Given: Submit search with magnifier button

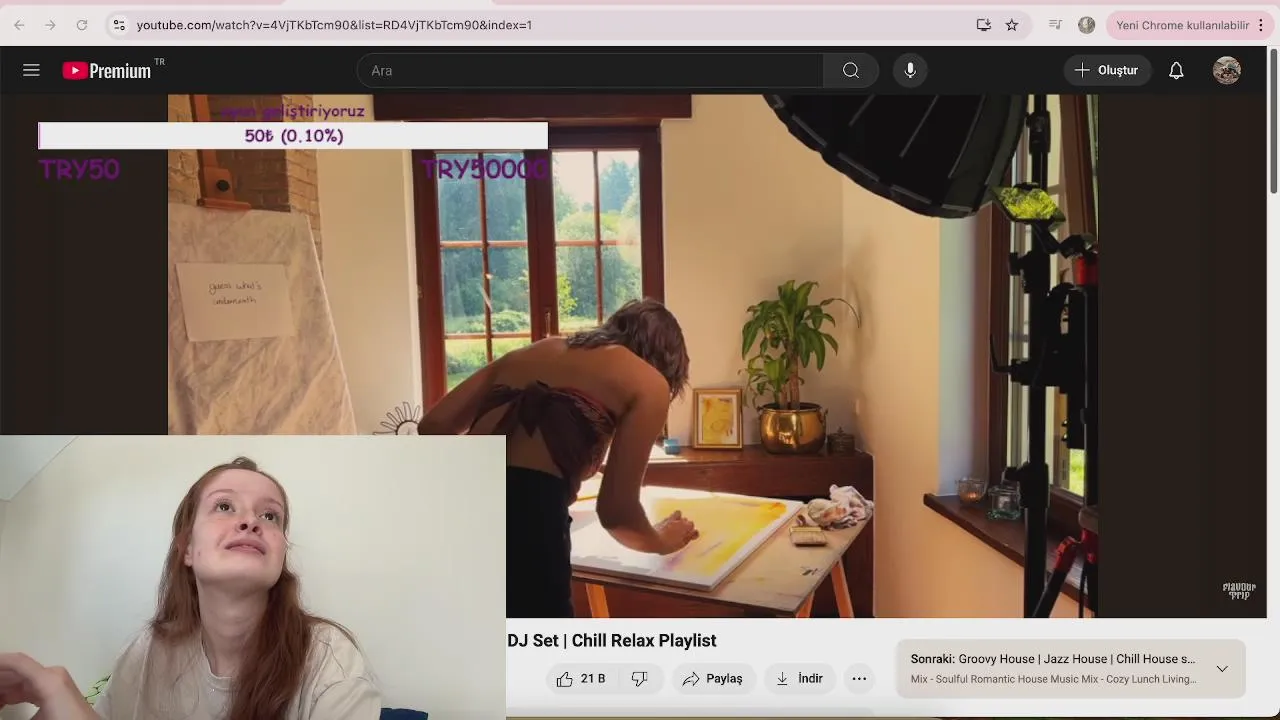Looking at the screenshot, I should tap(851, 70).
